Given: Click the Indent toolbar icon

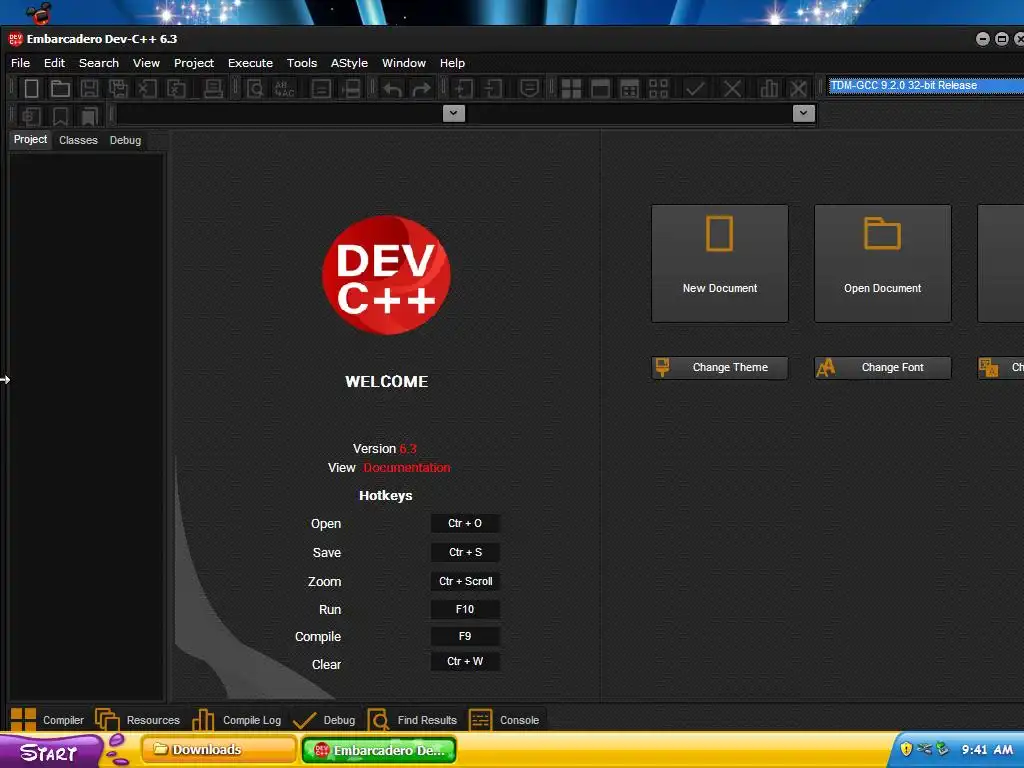Looking at the screenshot, I should pyautogui.click(x=464, y=88).
